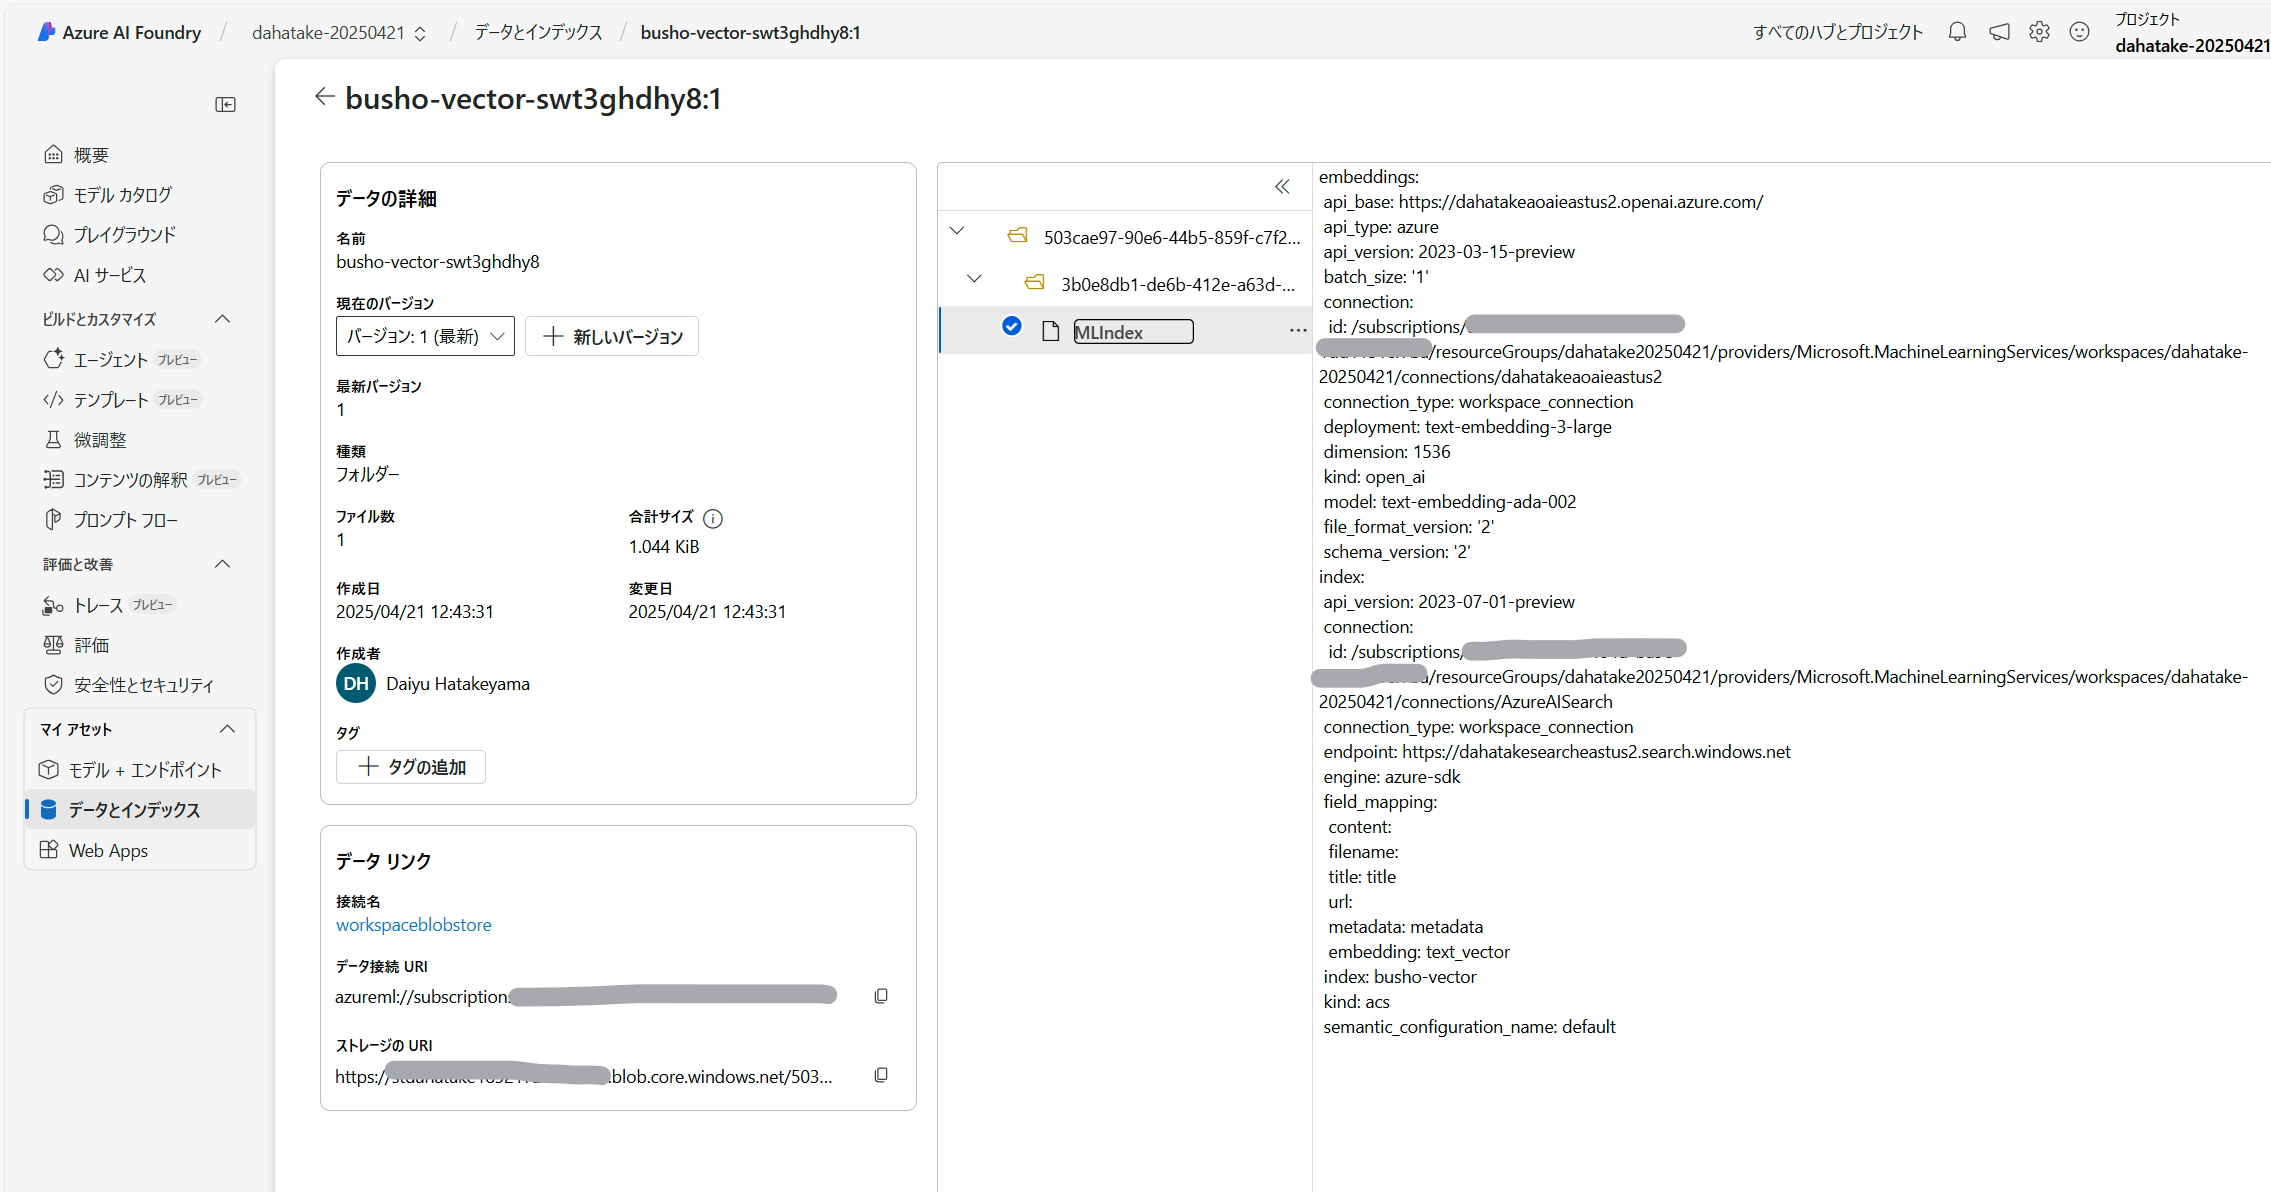Open the workspaceblobstore connection link

tap(413, 925)
